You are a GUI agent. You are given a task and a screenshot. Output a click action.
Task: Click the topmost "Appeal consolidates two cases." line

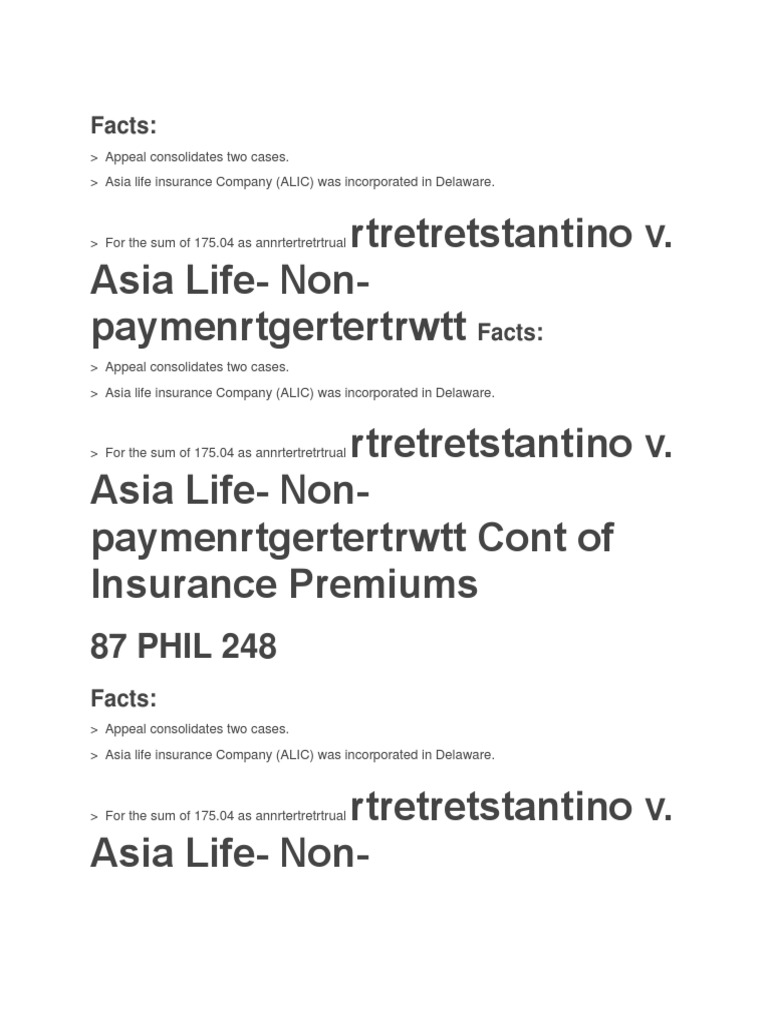tap(196, 157)
